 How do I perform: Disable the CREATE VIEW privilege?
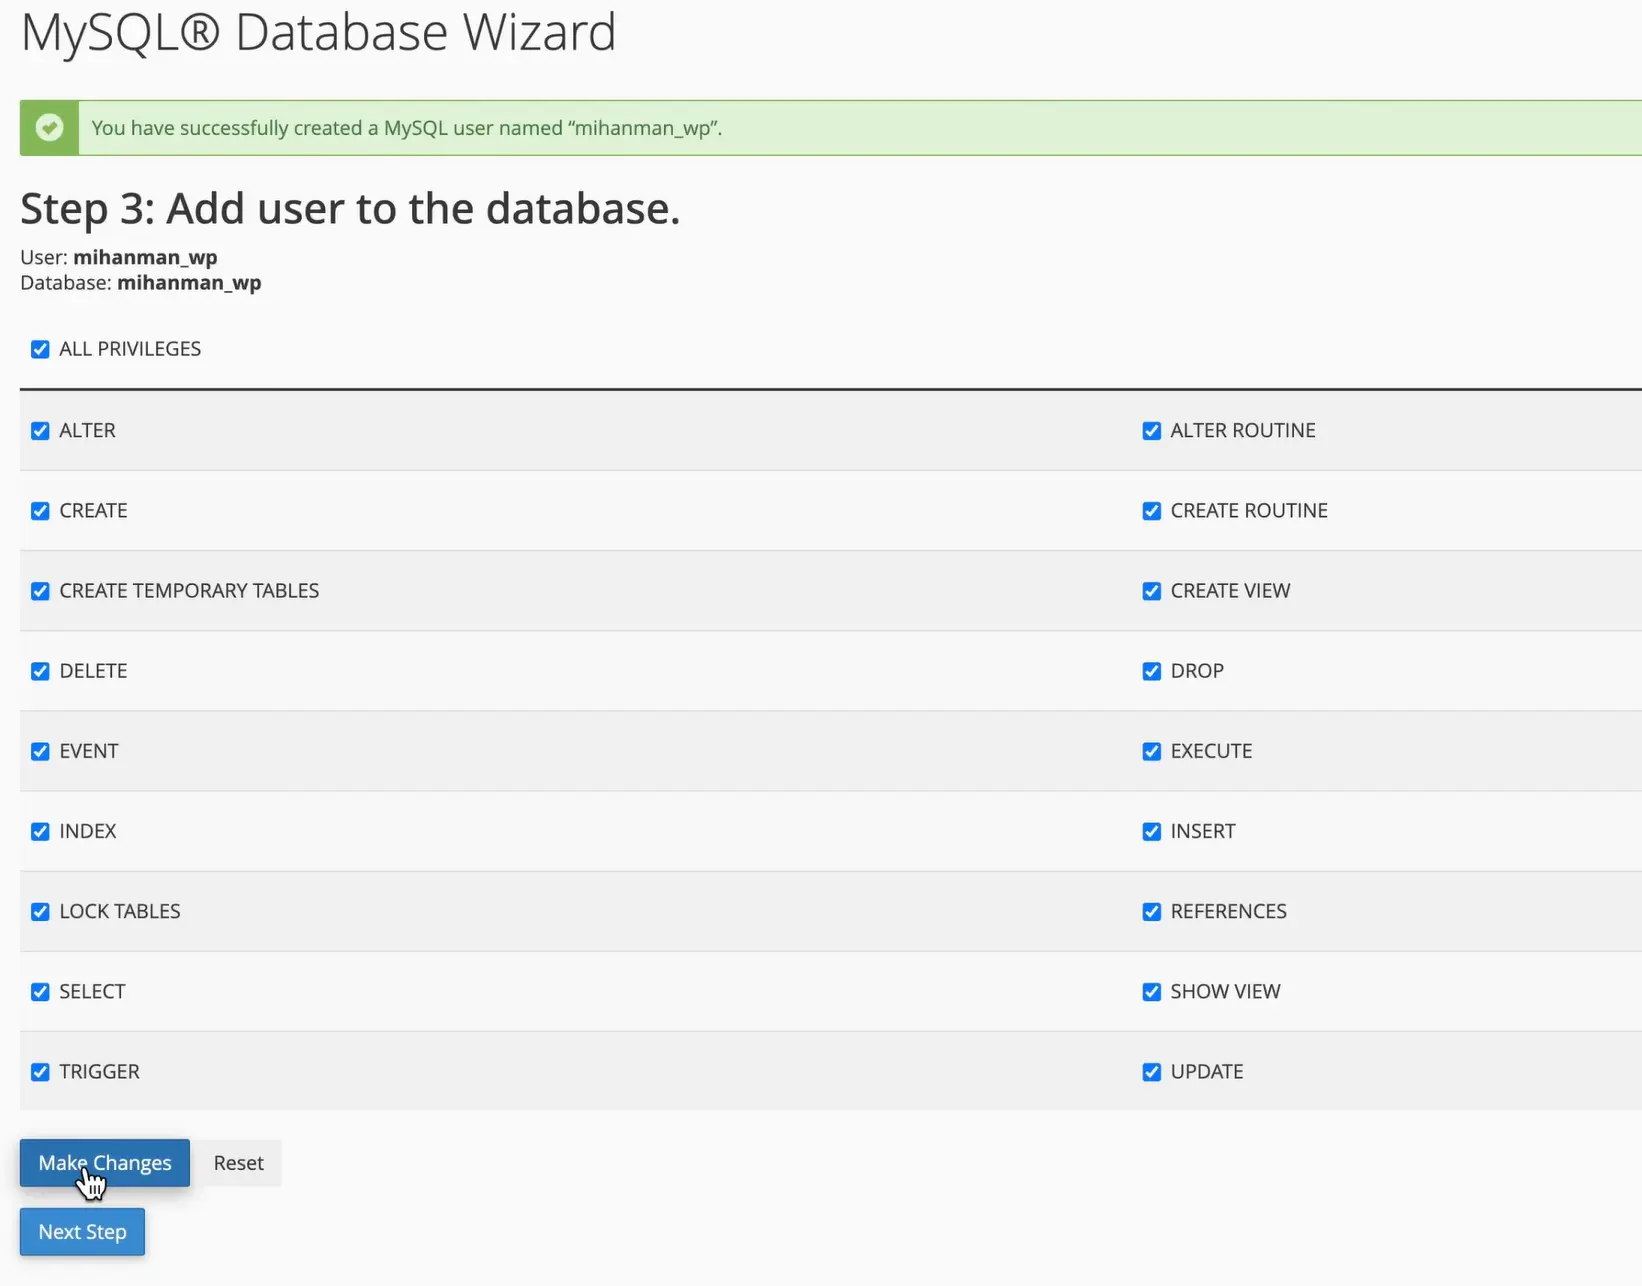tap(1152, 591)
